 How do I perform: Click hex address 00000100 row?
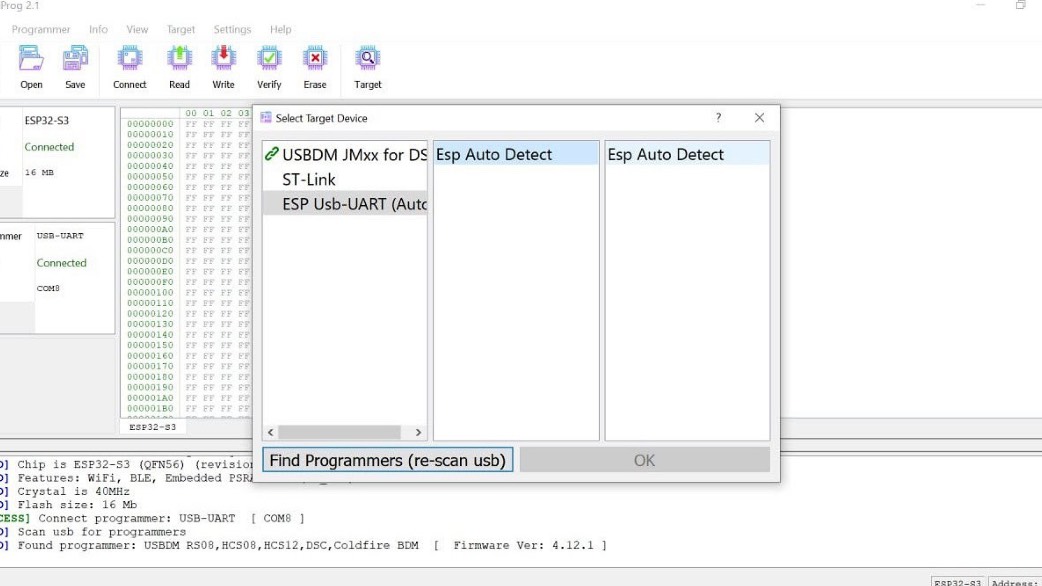click(x=150, y=292)
